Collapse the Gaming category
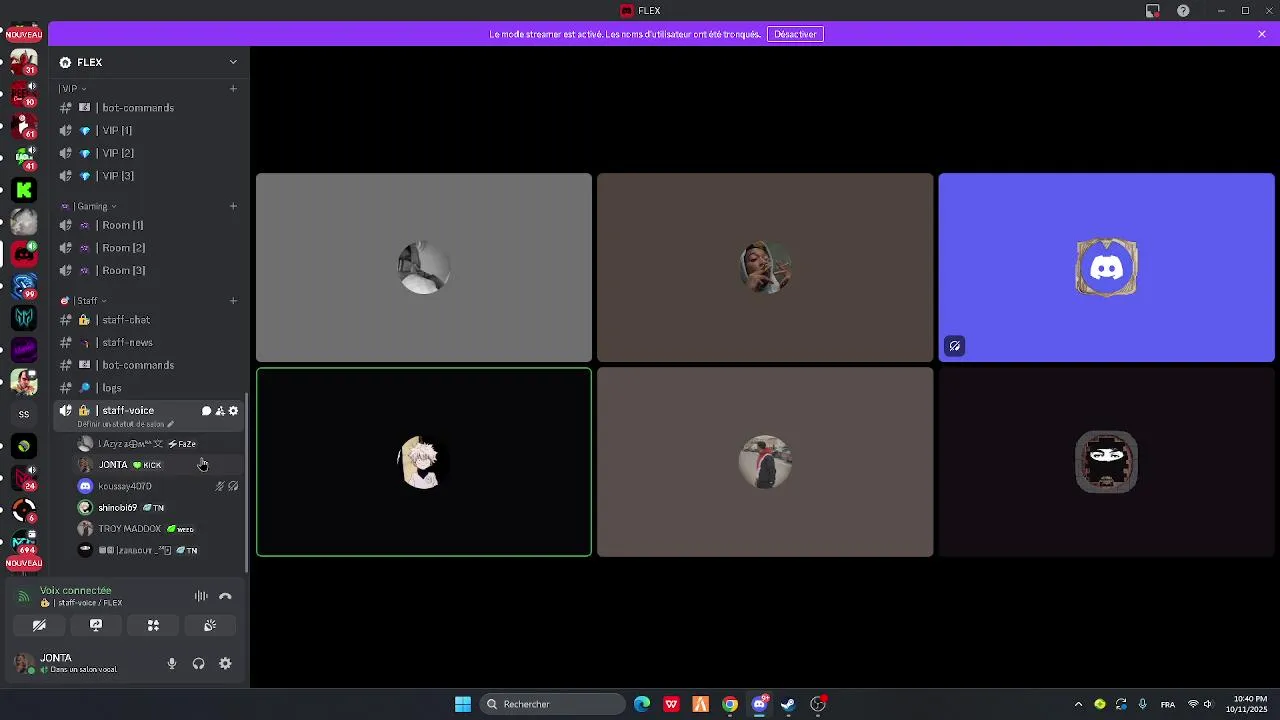Viewport: 1280px width, 720px height. [89, 206]
